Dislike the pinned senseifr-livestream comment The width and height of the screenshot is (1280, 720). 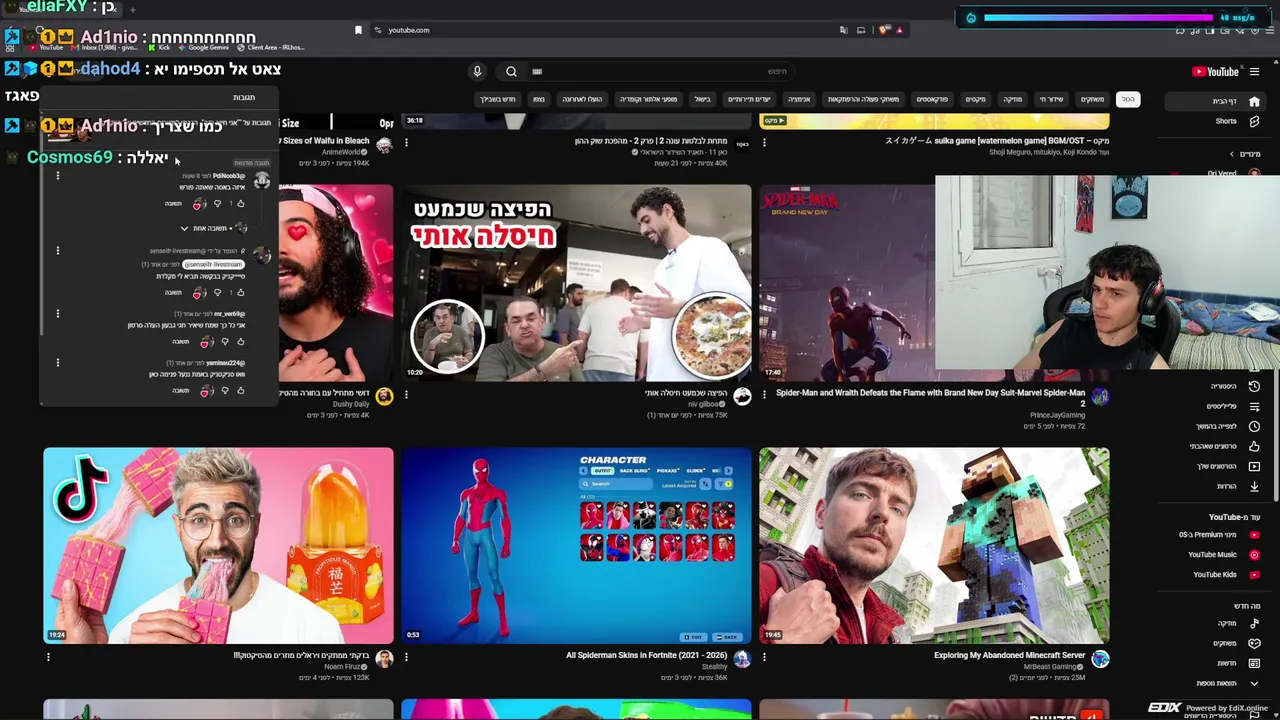pyautogui.click(x=217, y=293)
